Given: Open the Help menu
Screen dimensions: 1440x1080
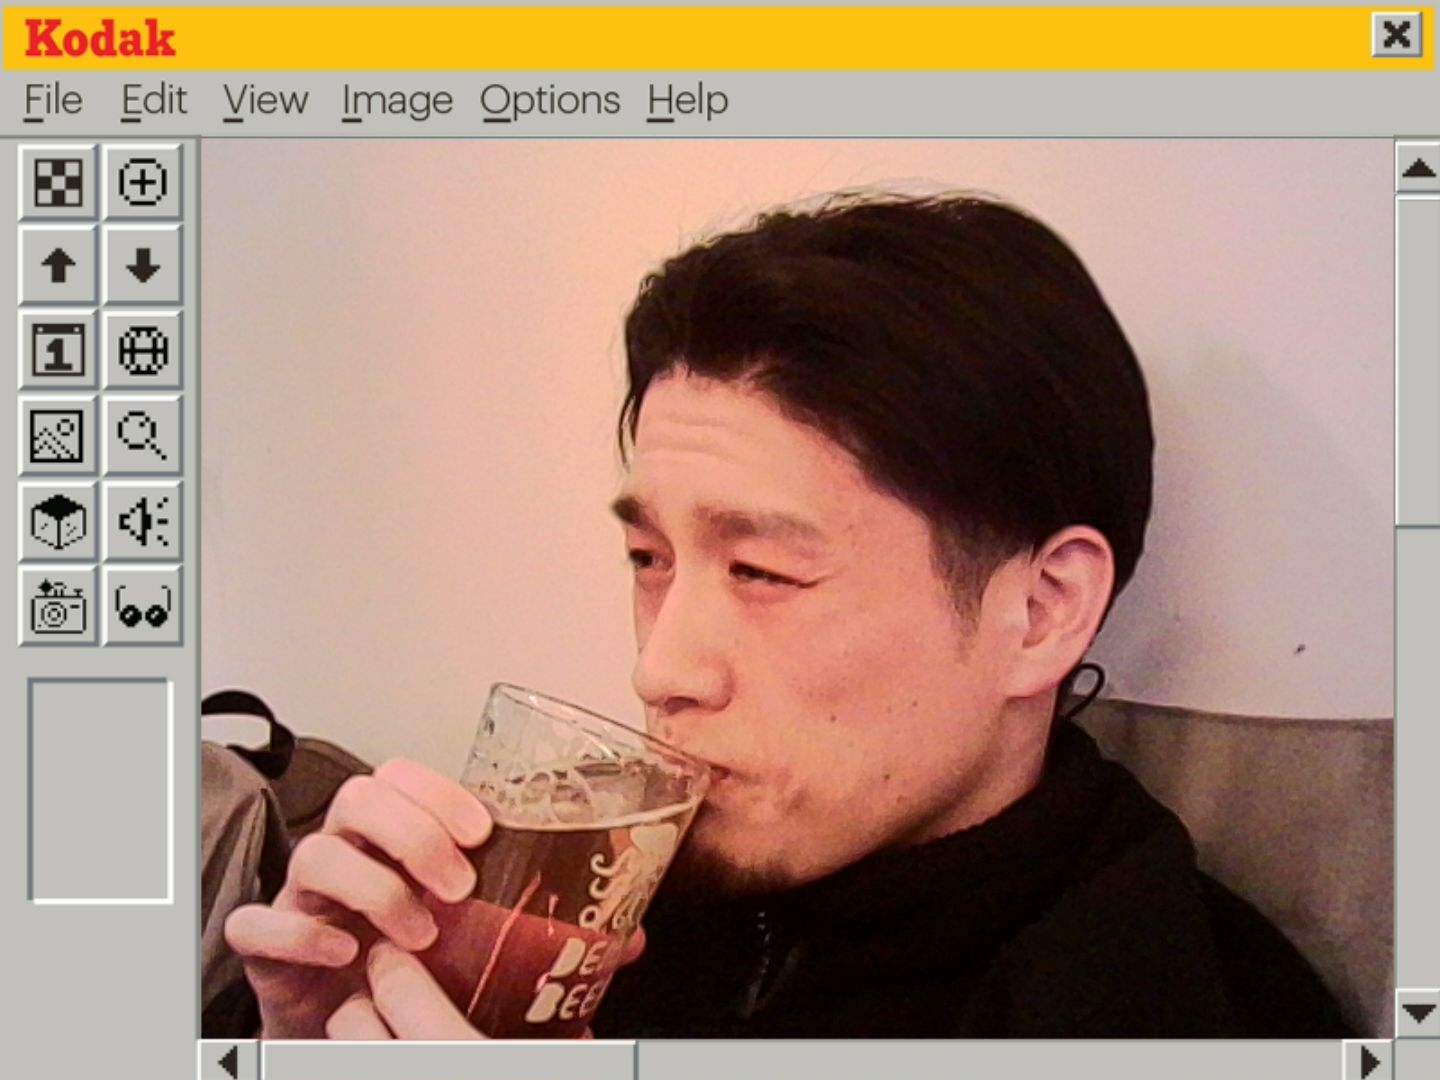Looking at the screenshot, I should pos(687,101).
